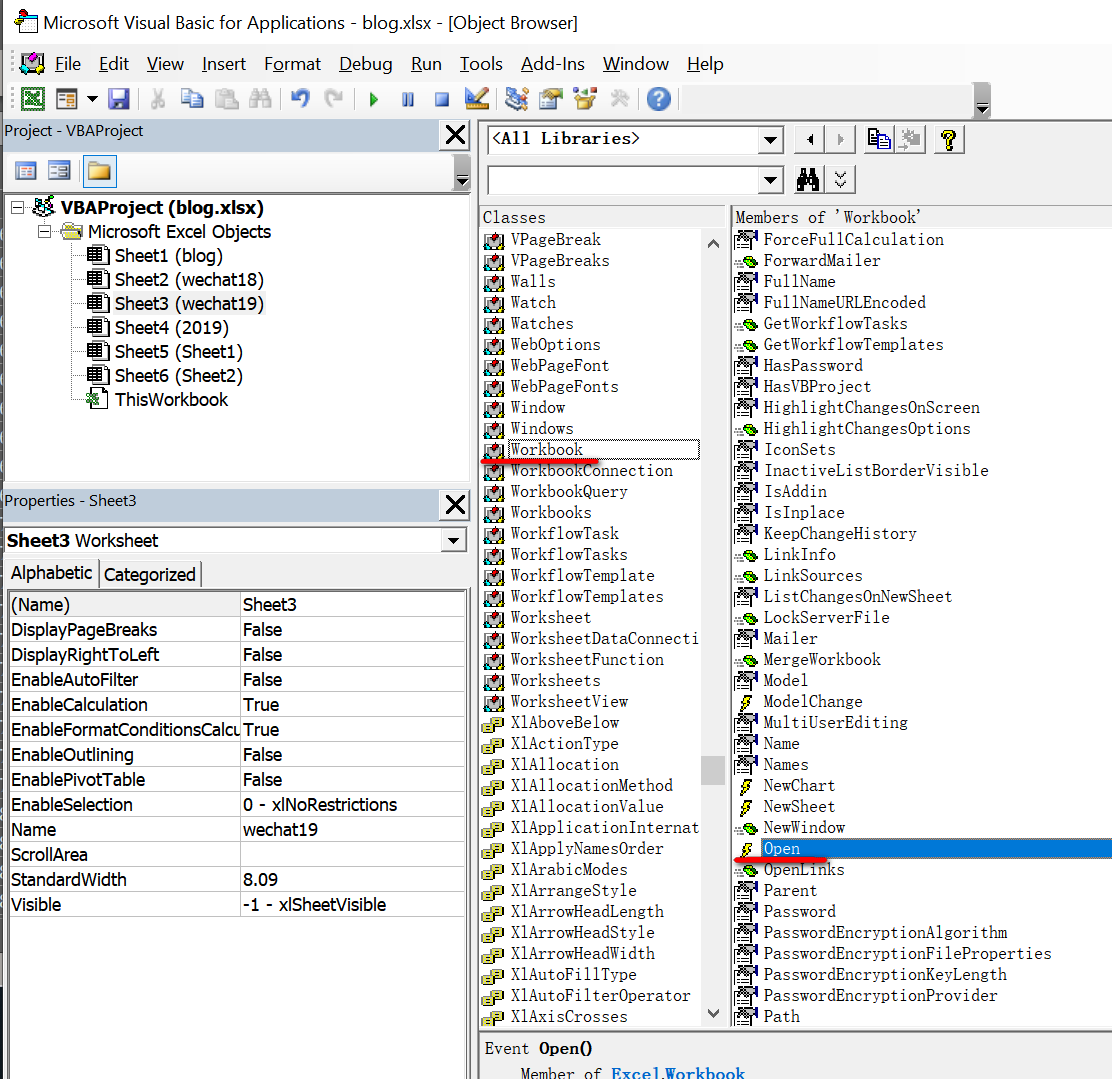Click the ScrollArea property value field
The height and width of the screenshot is (1079, 1112).
tap(352, 855)
